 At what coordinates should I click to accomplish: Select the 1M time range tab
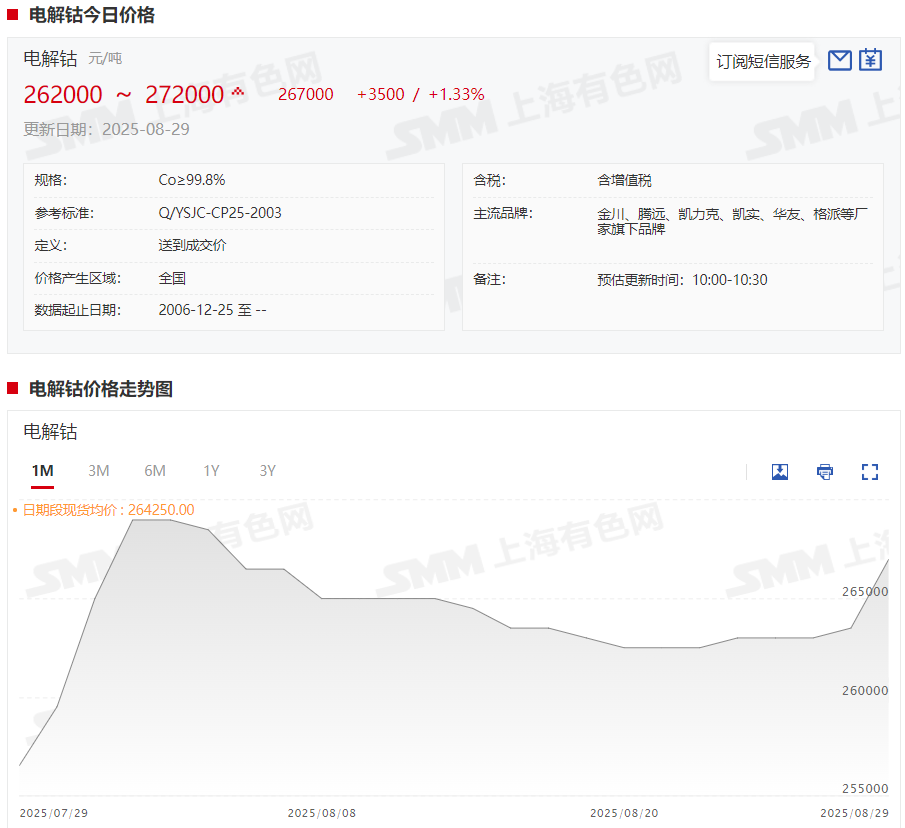[42, 471]
